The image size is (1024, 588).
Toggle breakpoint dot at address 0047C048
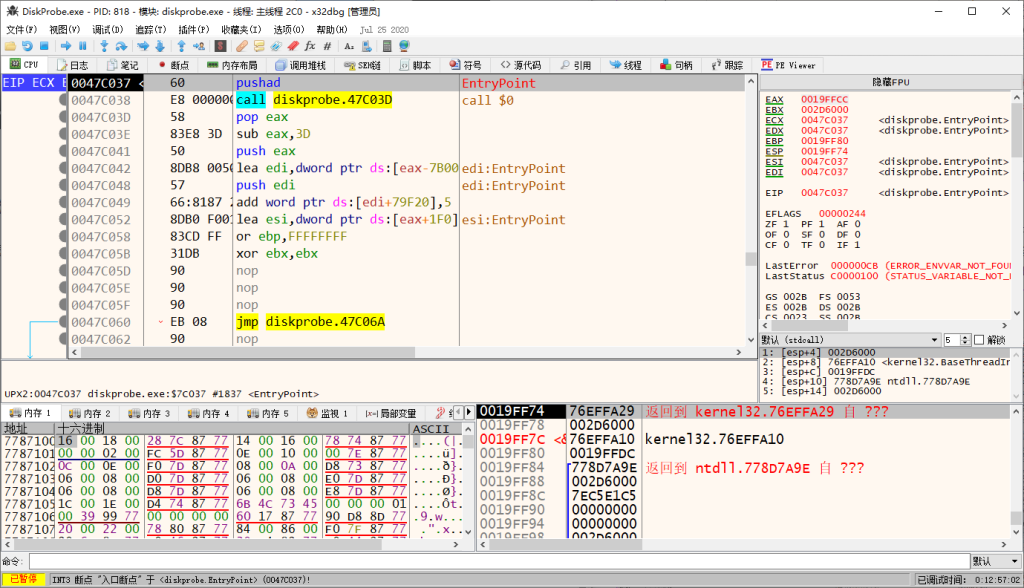pos(63,186)
